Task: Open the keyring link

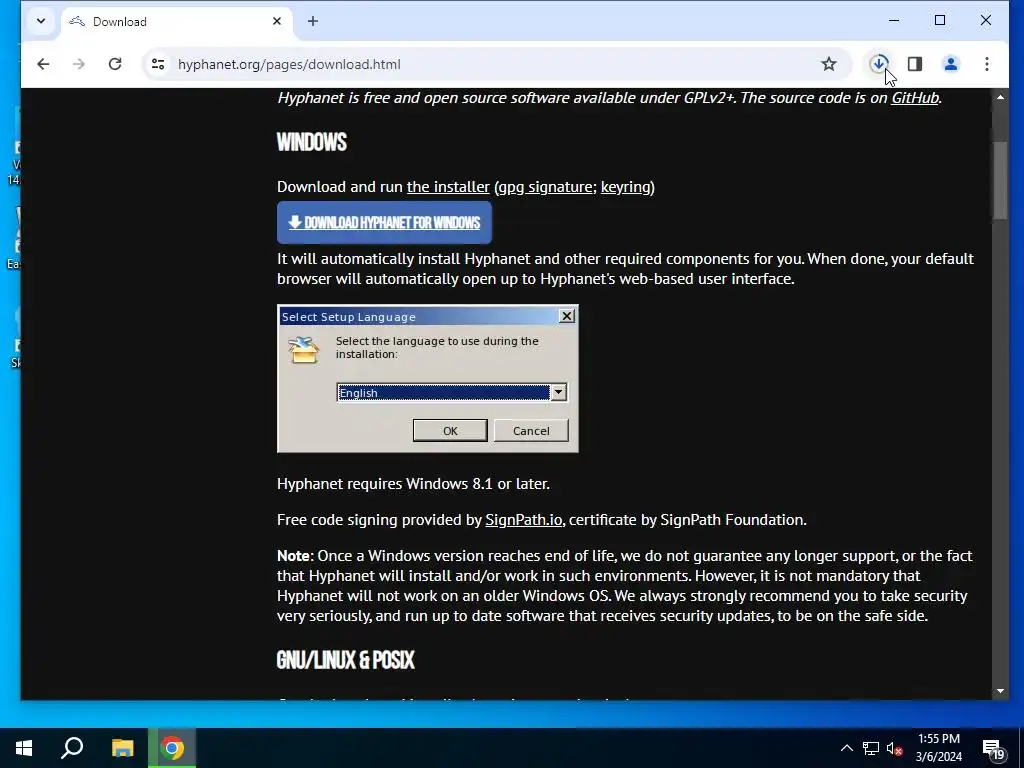Action: click(626, 187)
